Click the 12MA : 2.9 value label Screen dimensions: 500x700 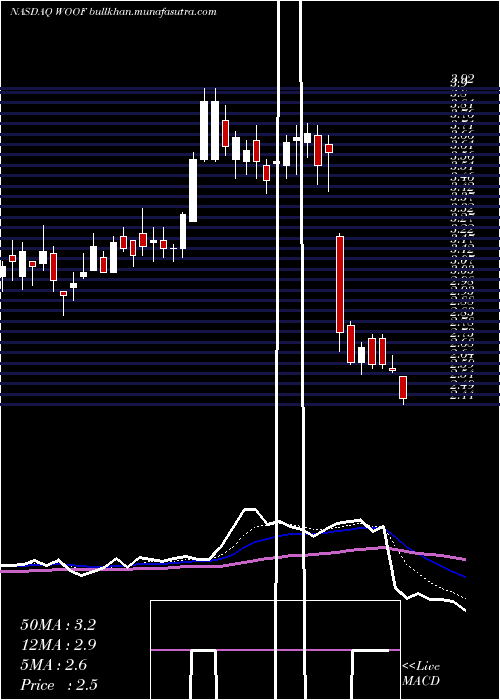pos(58,645)
